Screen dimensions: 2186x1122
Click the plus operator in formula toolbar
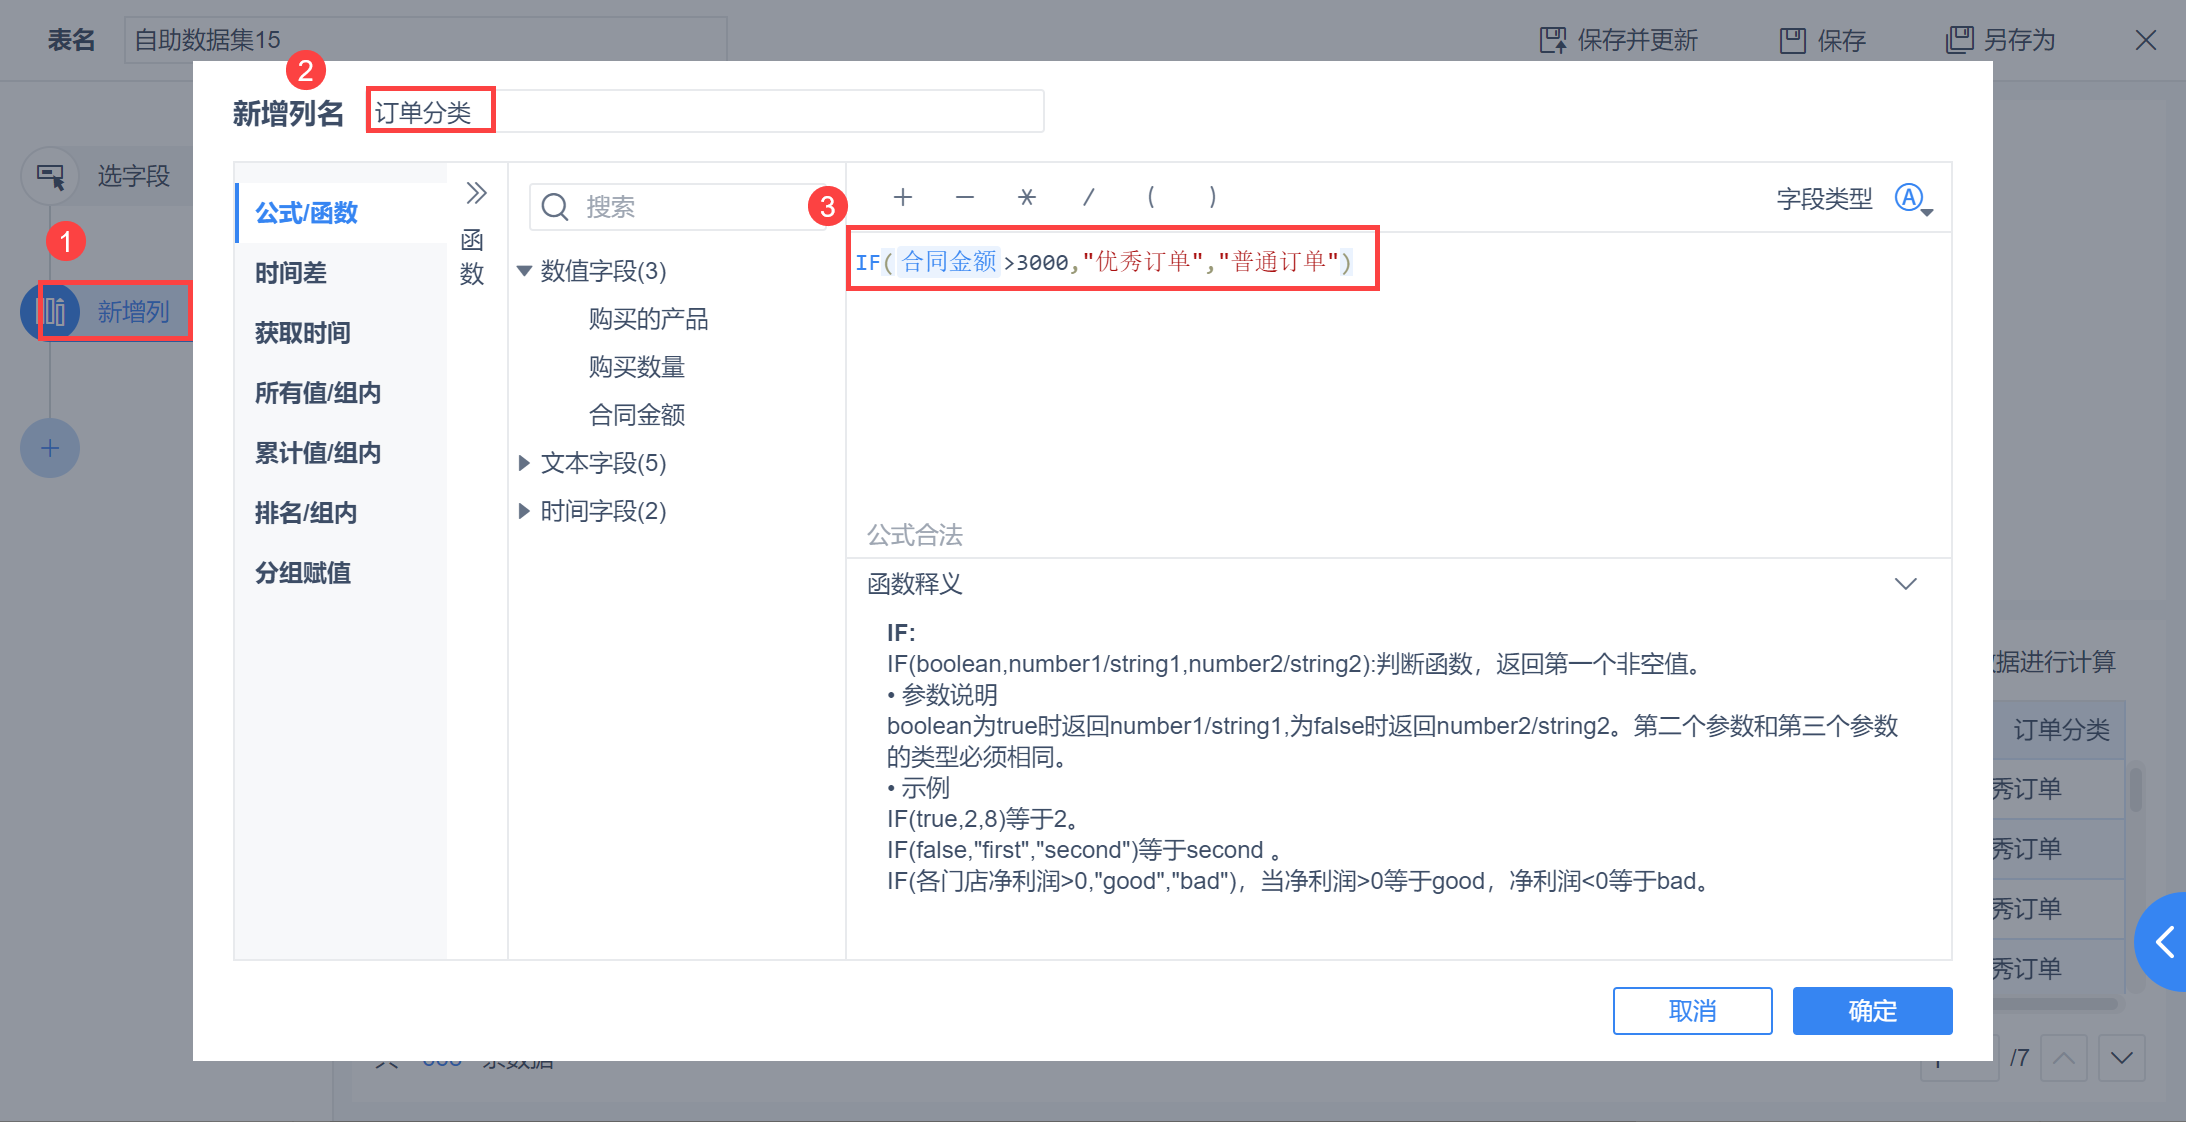pos(903,197)
